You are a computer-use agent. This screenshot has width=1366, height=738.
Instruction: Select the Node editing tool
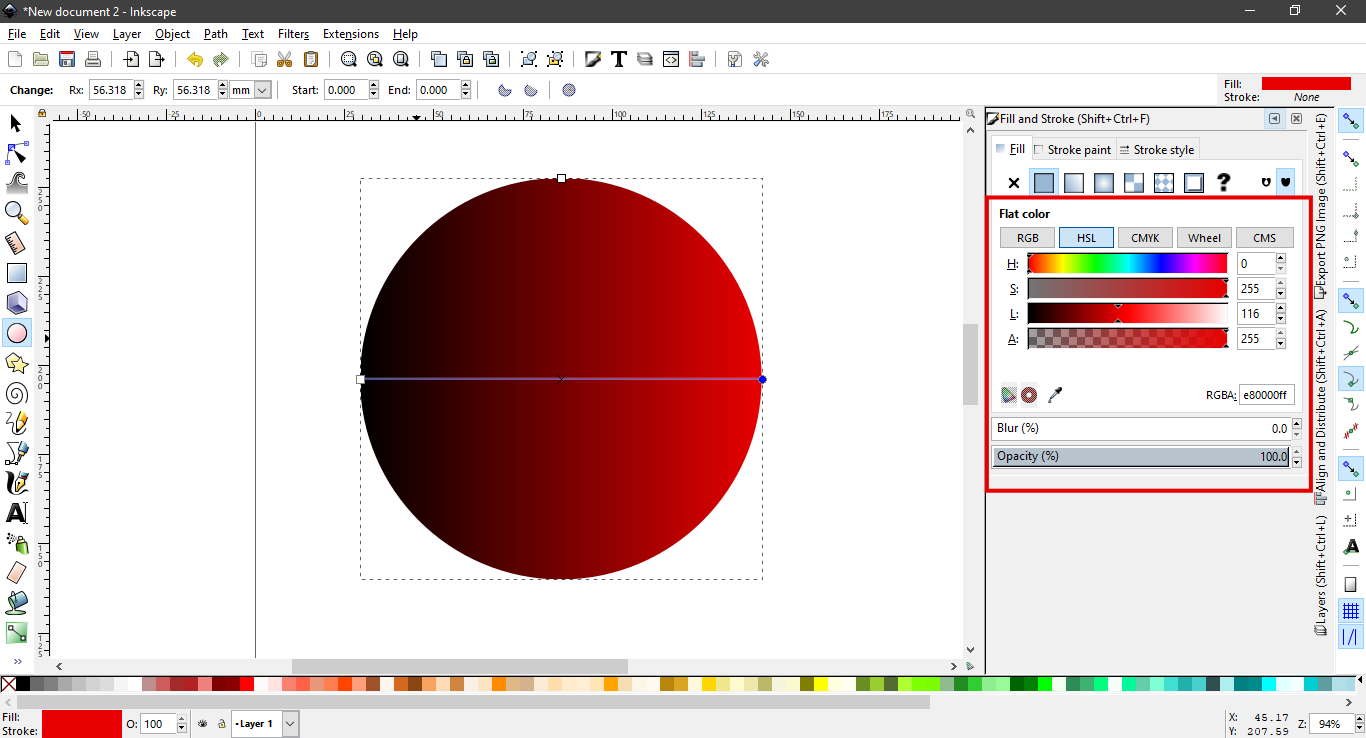[x=16, y=152]
